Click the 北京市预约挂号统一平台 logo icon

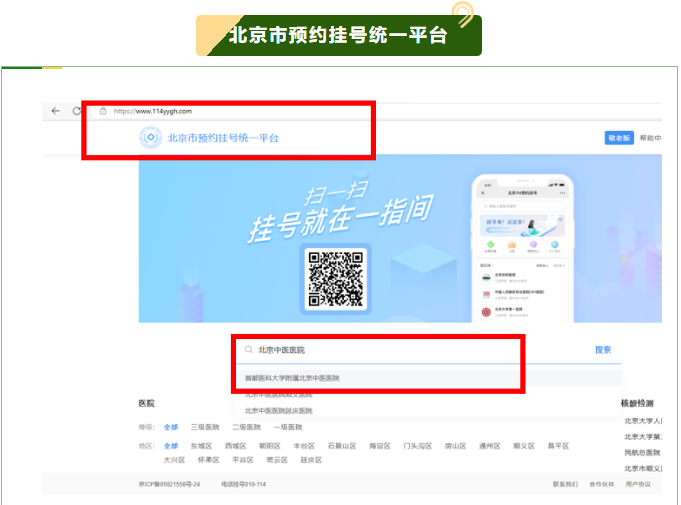click(x=150, y=138)
